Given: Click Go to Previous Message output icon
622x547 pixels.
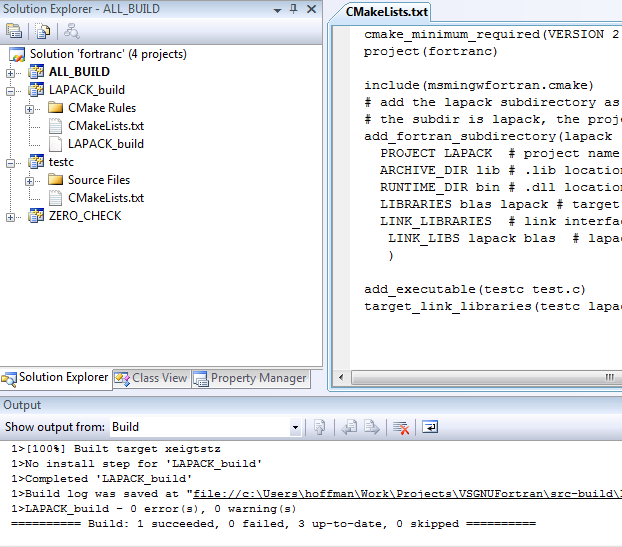Looking at the screenshot, I should pos(349,427).
